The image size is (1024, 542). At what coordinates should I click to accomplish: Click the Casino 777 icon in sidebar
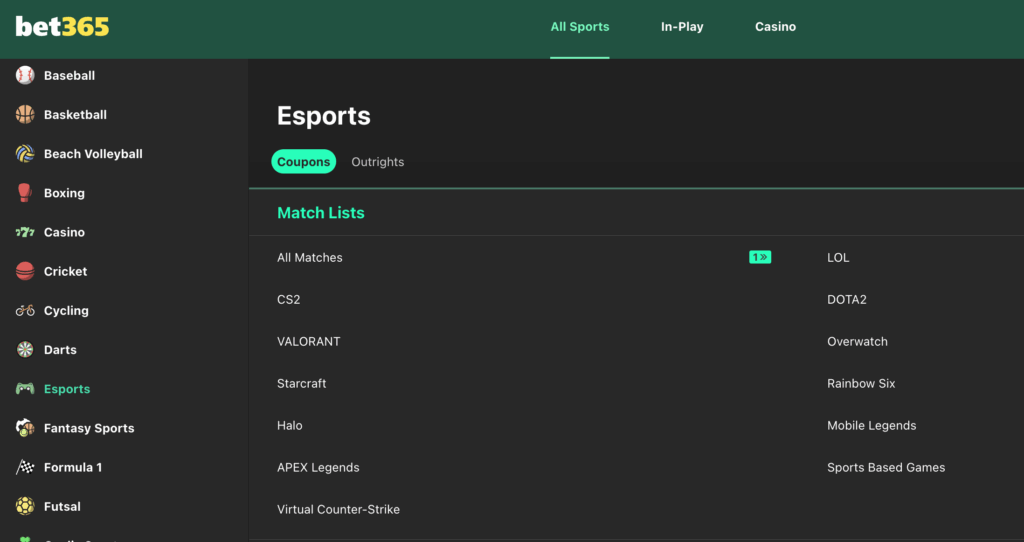coord(25,232)
